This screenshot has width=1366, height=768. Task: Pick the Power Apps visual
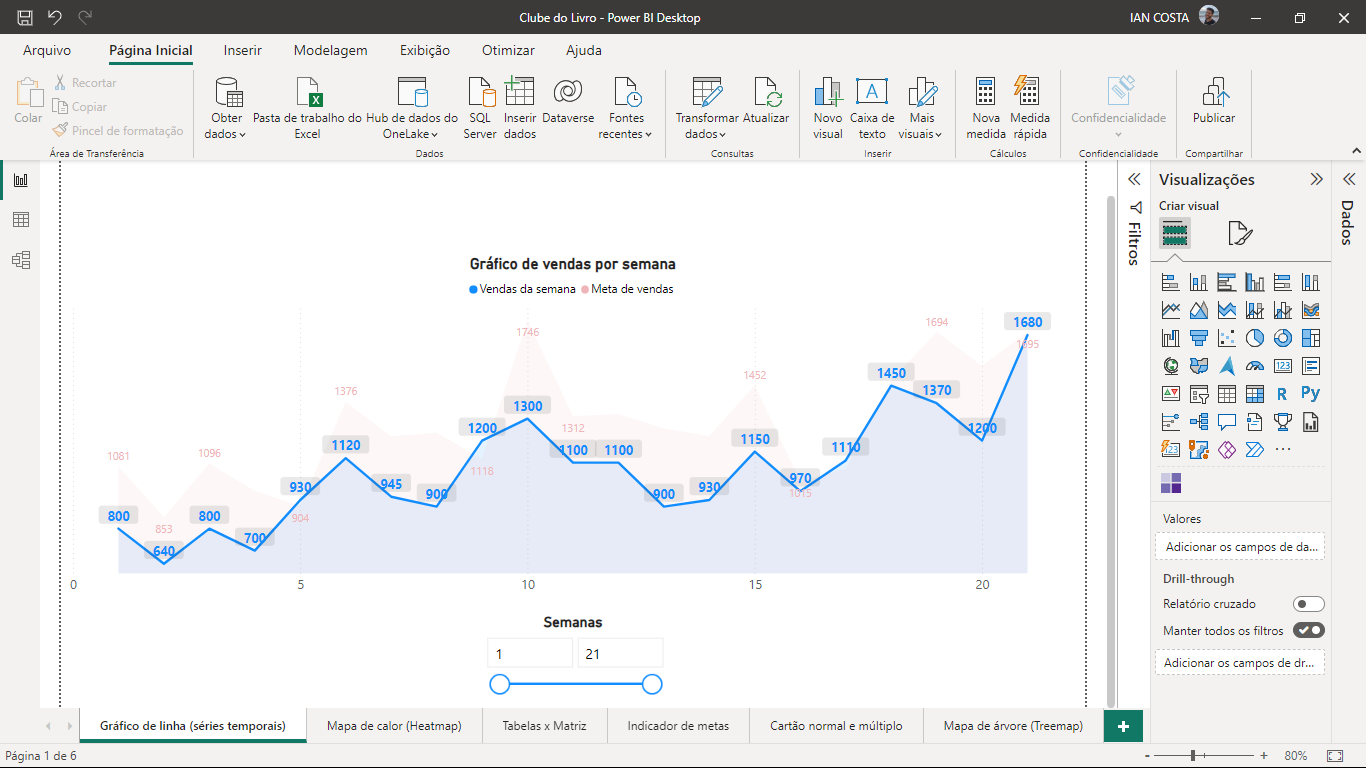(x=1227, y=450)
